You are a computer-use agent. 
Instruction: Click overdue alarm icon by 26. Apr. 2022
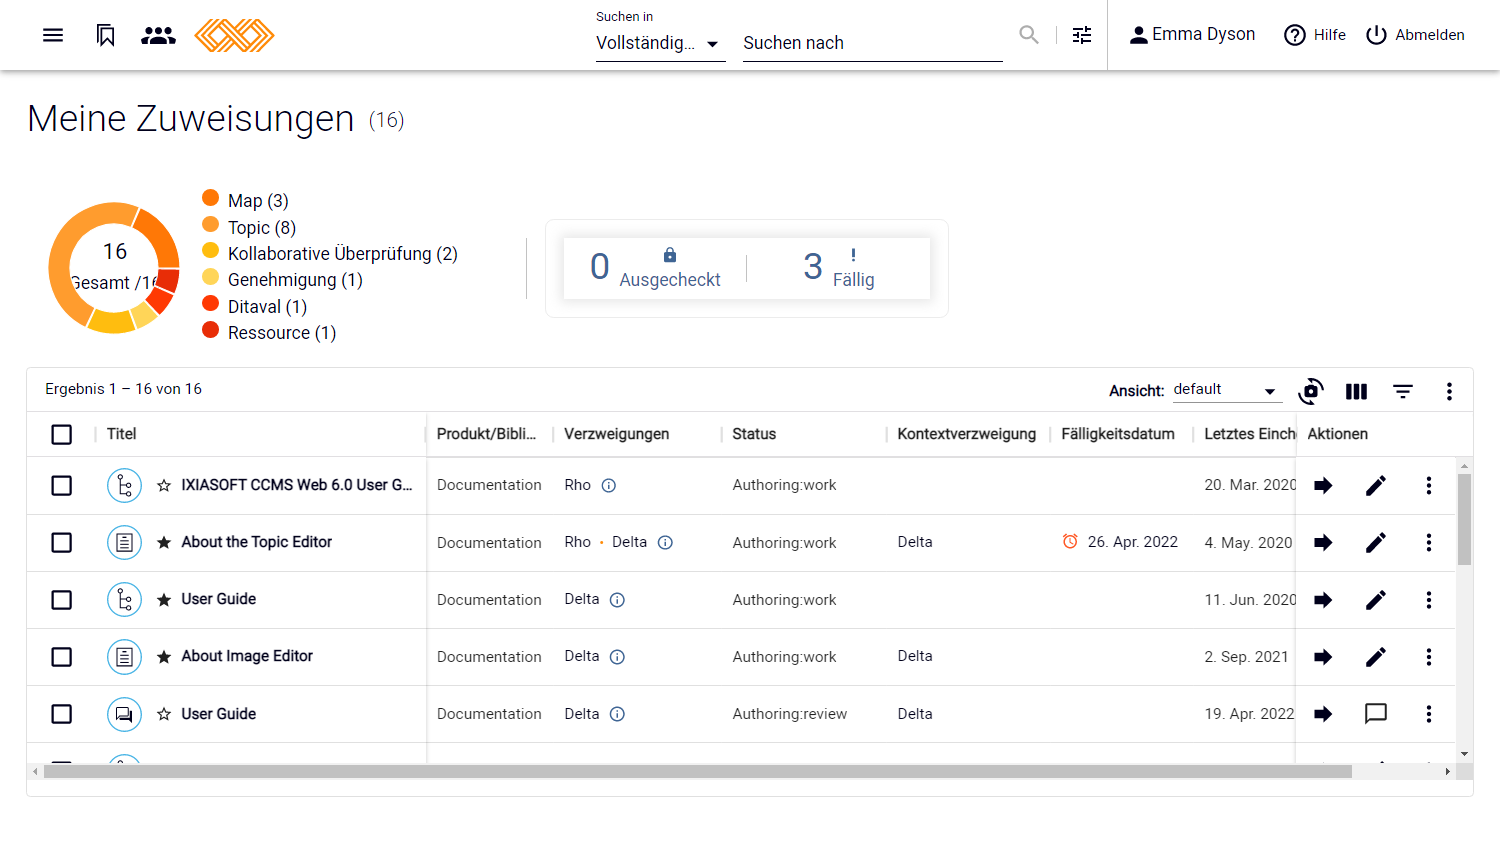(x=1070, y=541)
